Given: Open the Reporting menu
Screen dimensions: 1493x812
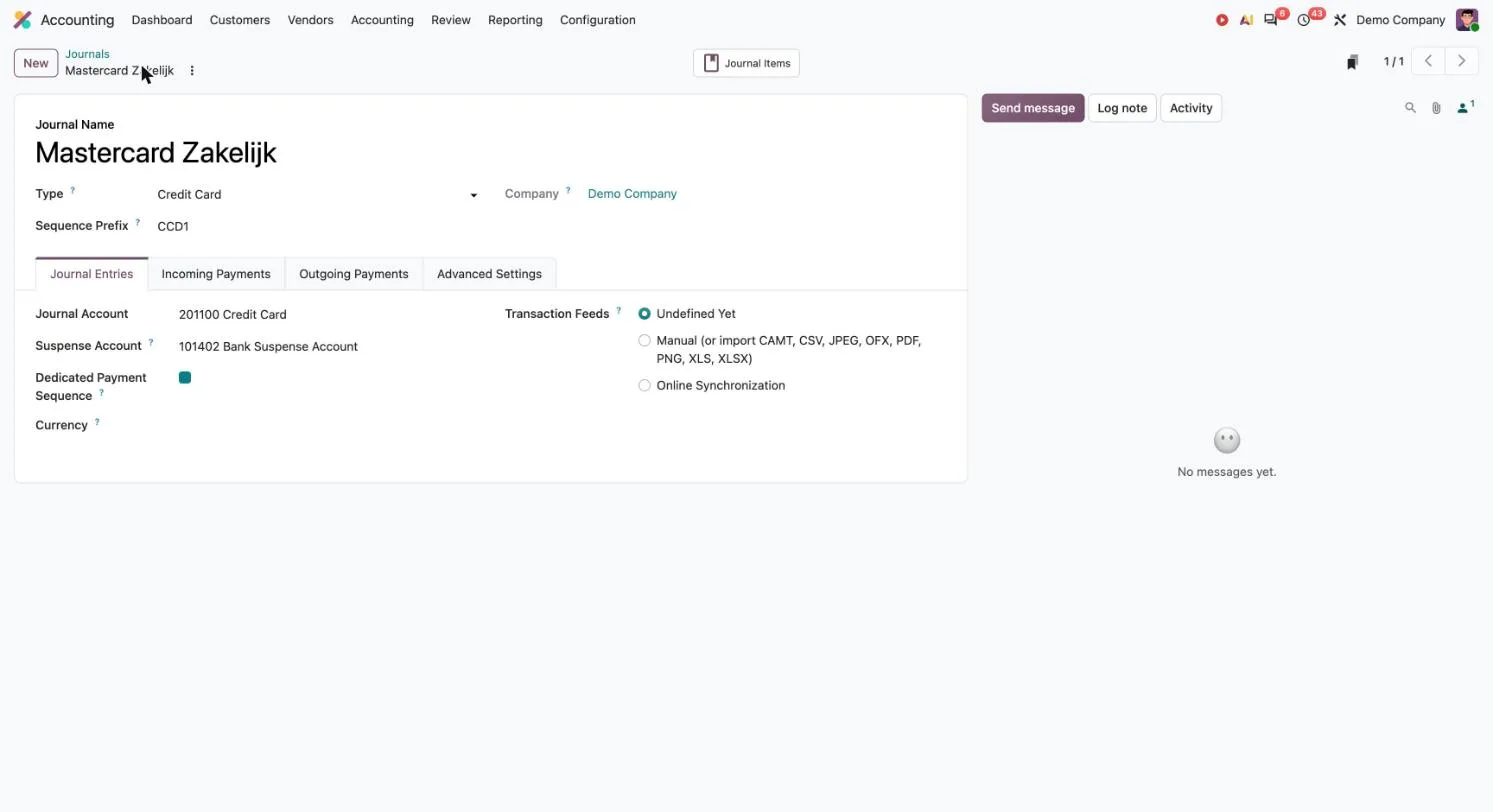Looking at the screenshot, I should pyautogui.click(x=515, y=20).
